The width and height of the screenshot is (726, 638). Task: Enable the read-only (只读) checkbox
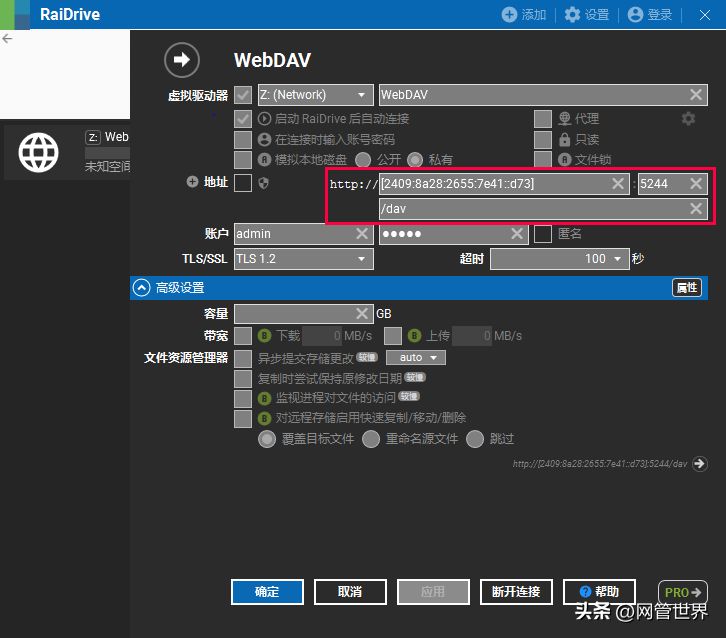point(543,139)
